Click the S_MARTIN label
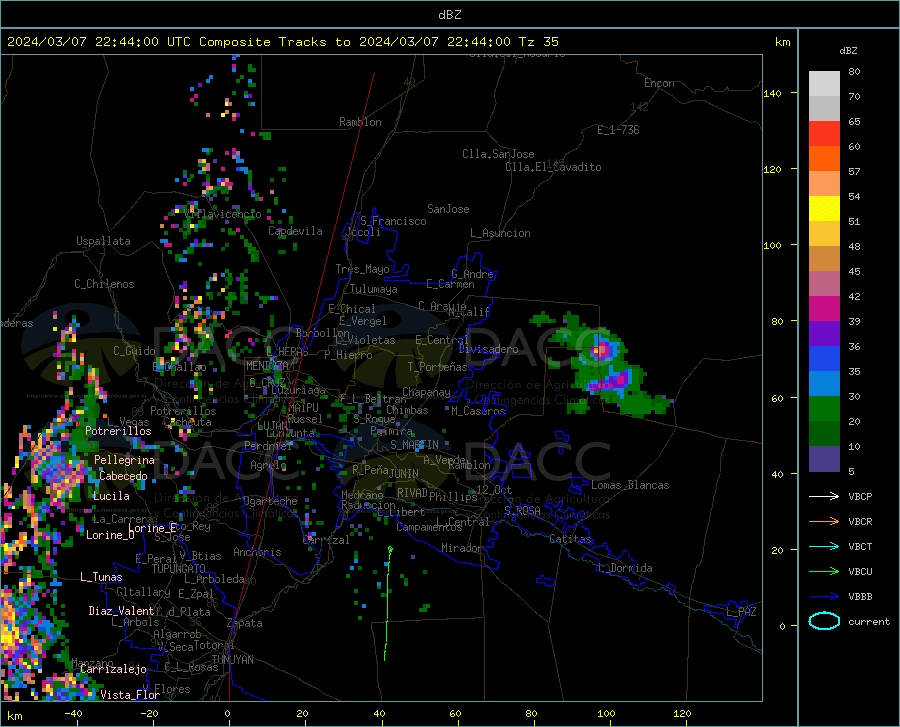900x727 pixels. tap(414, 445)
